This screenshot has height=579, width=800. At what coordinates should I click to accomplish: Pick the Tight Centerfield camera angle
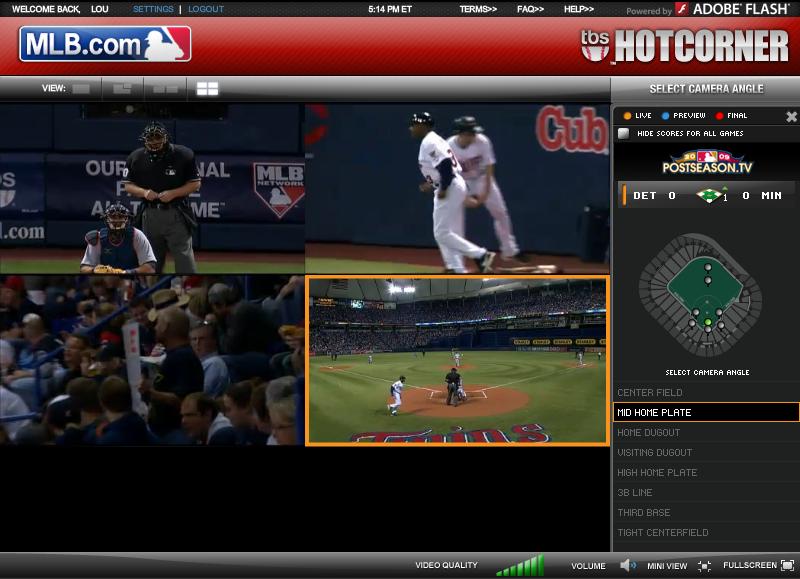[706, 533]
